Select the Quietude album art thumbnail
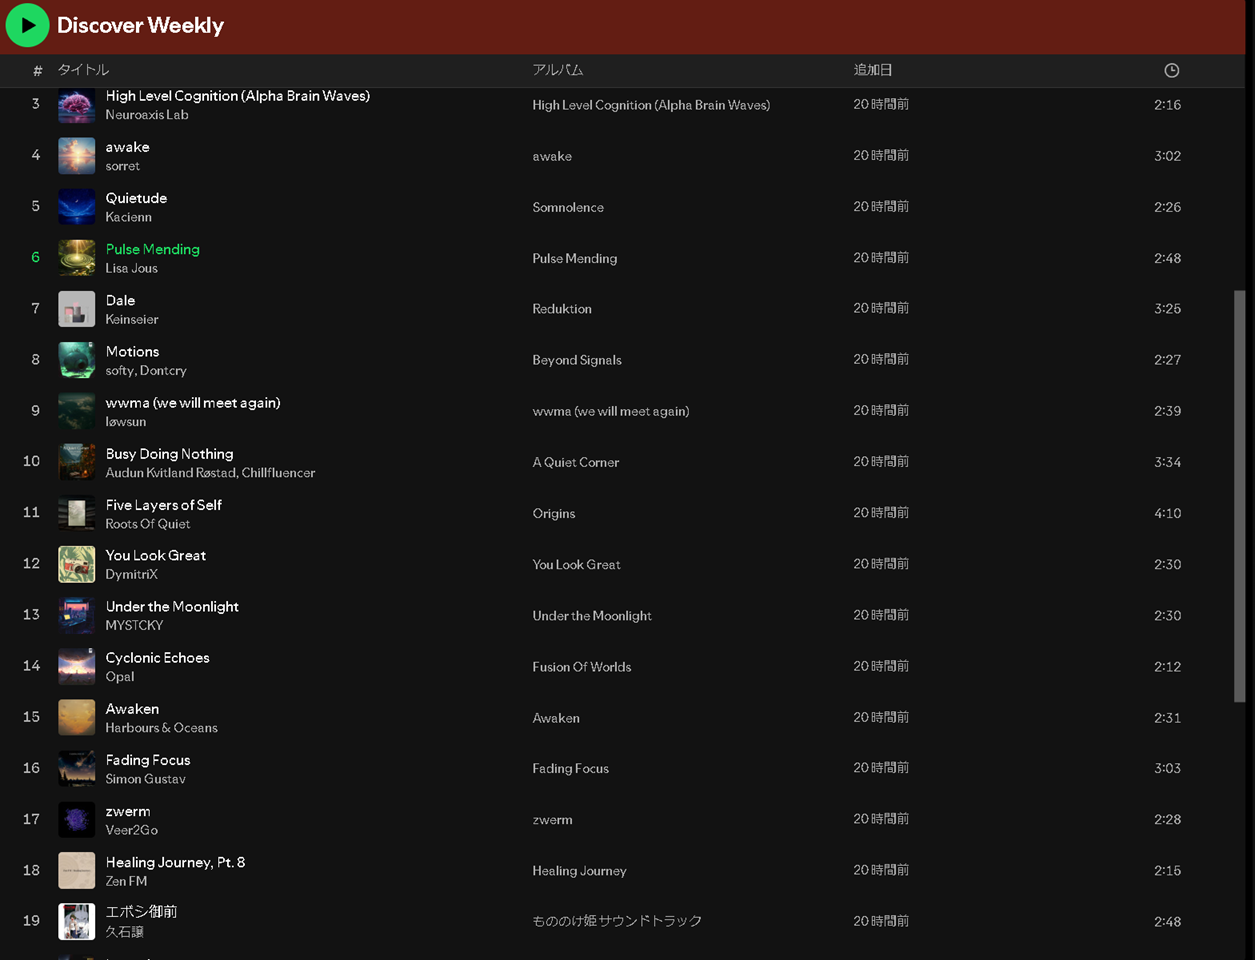The image size is (1255, 960). coord(77,207)
